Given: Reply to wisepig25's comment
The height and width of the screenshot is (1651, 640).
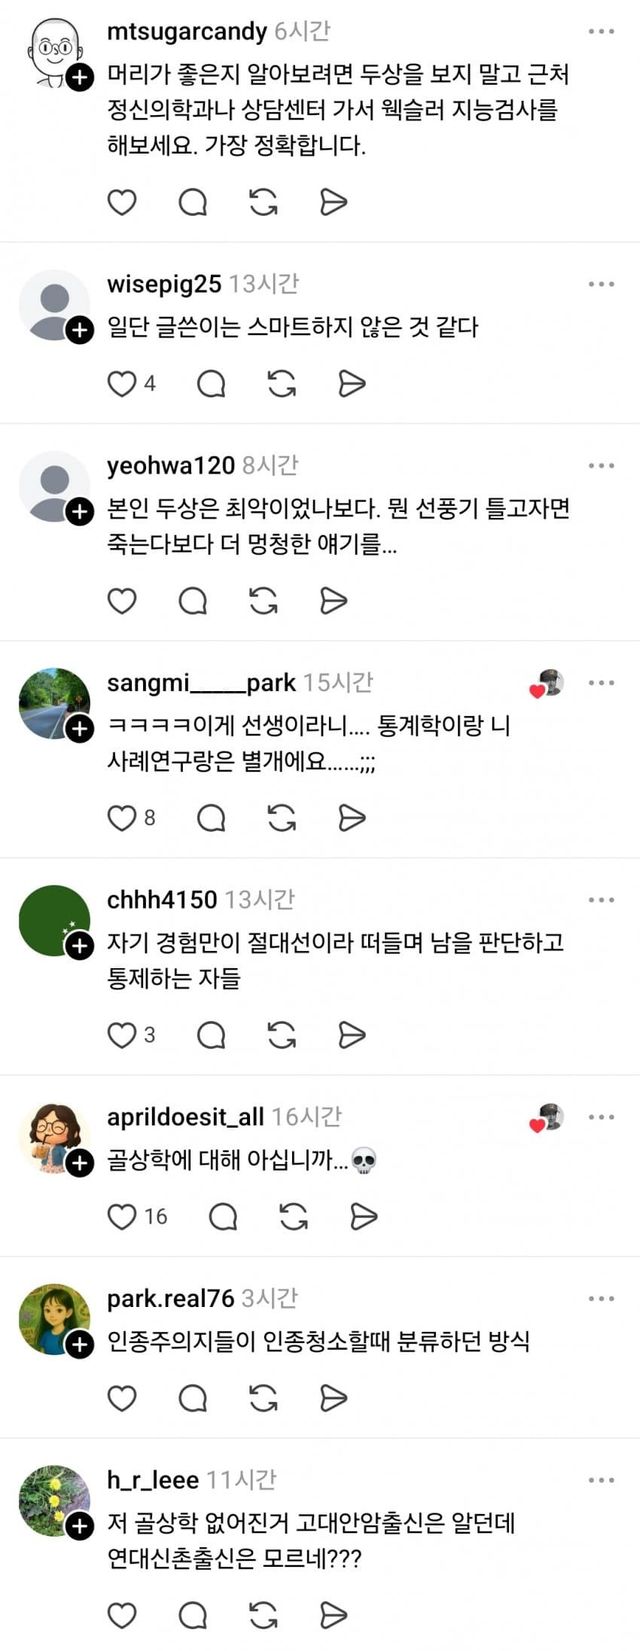Looking at the screenshot, I should pos(211,383).
